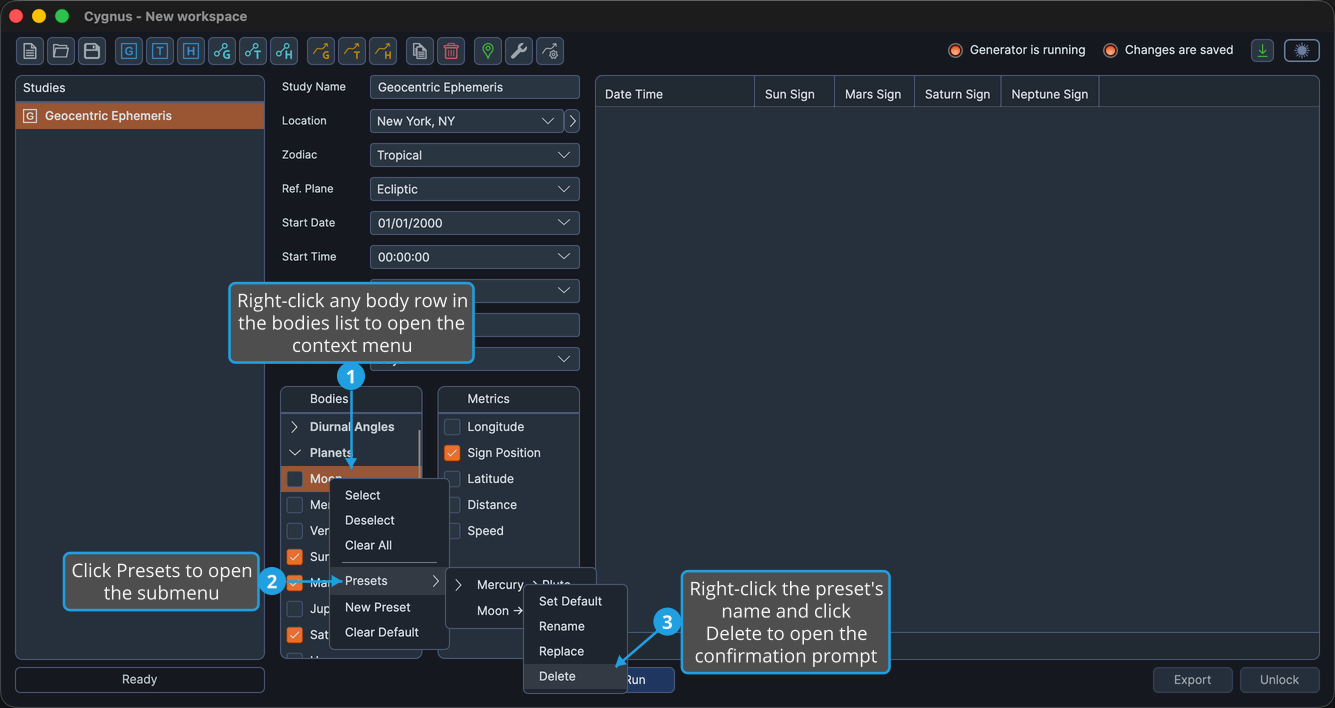1335x708 pixels.
Task: Choose Select in the context menu
Action: tap(389, 495)
